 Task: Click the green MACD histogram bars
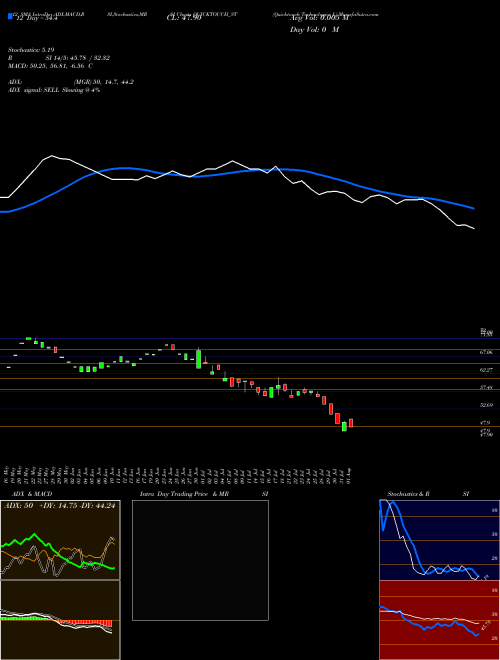tap(26, 618)
